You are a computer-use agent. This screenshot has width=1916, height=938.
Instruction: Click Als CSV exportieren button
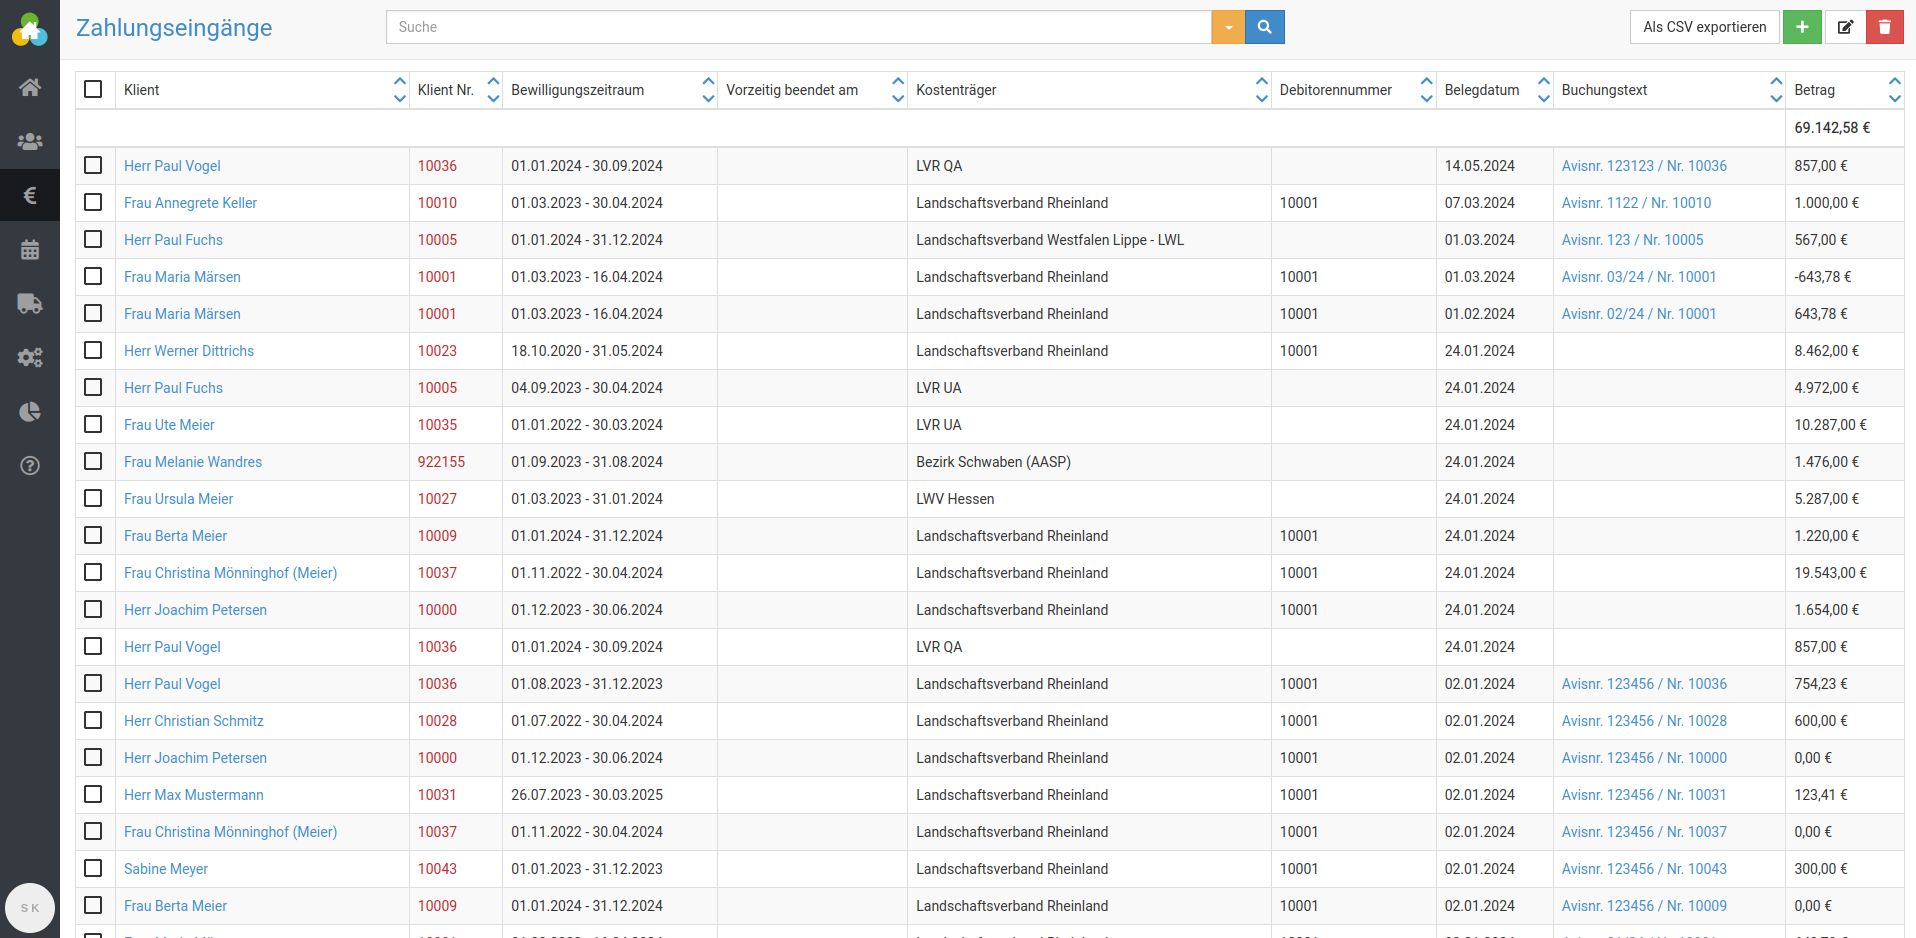(x=1704, y=27)
